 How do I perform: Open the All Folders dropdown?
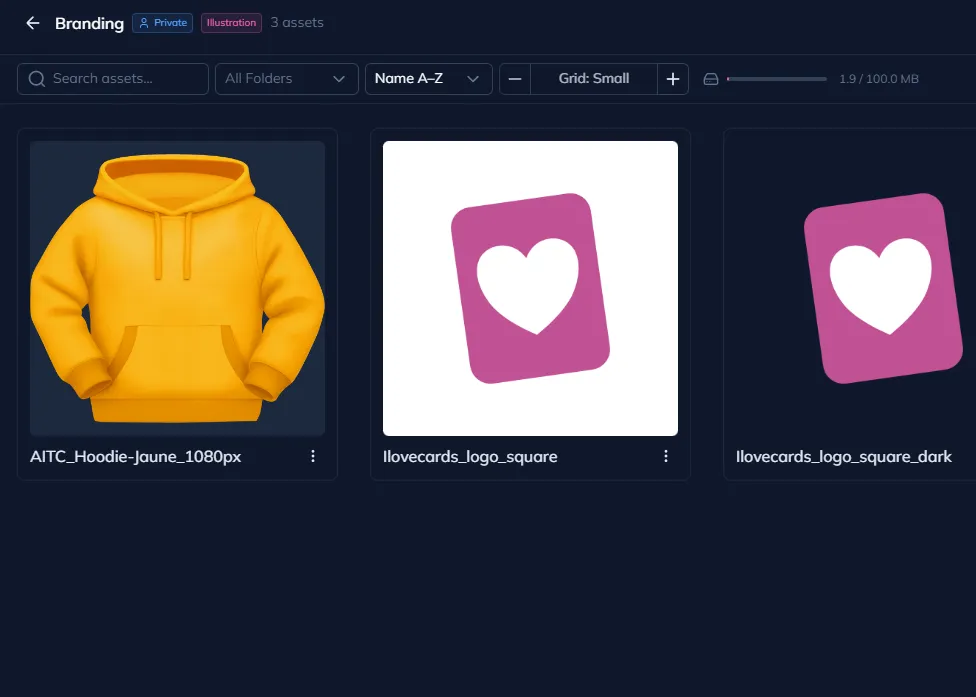click(x=286, y=78)
